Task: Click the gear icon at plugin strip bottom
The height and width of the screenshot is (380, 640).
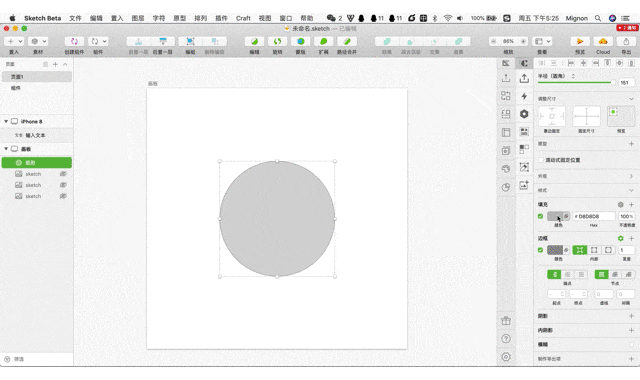Action: click(506, 357)
